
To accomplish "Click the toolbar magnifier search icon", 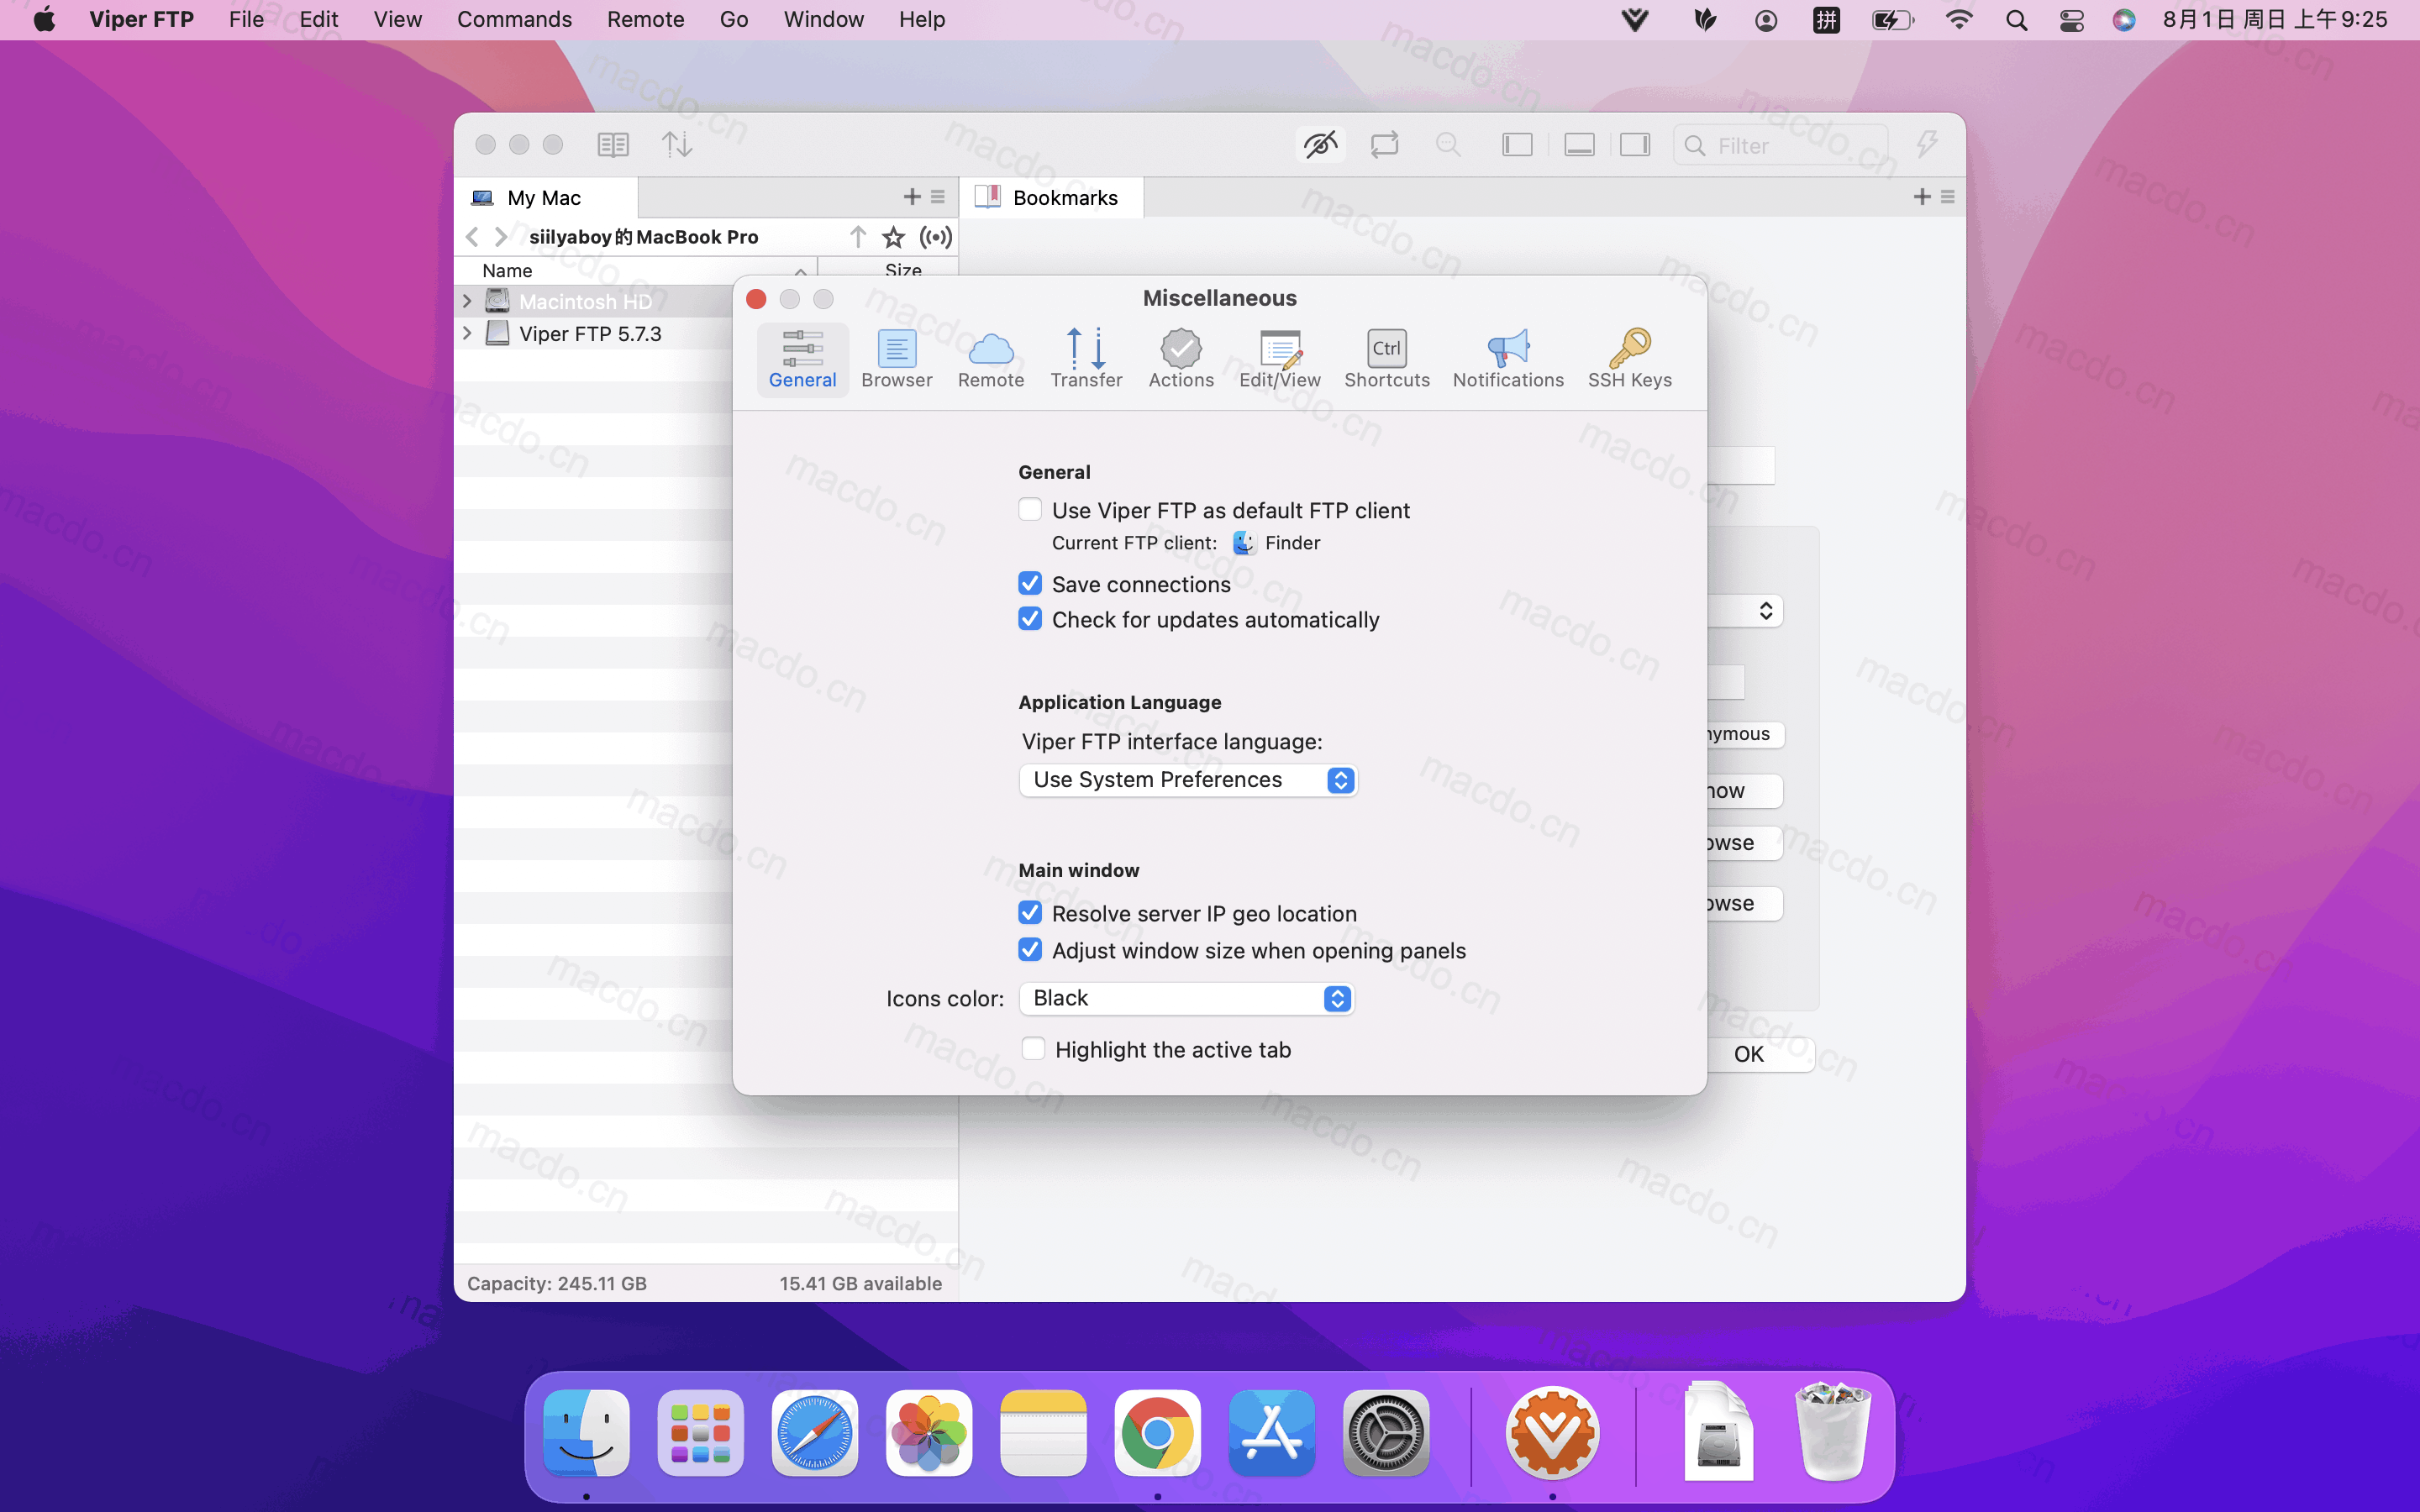I will tap(1448, 145).
